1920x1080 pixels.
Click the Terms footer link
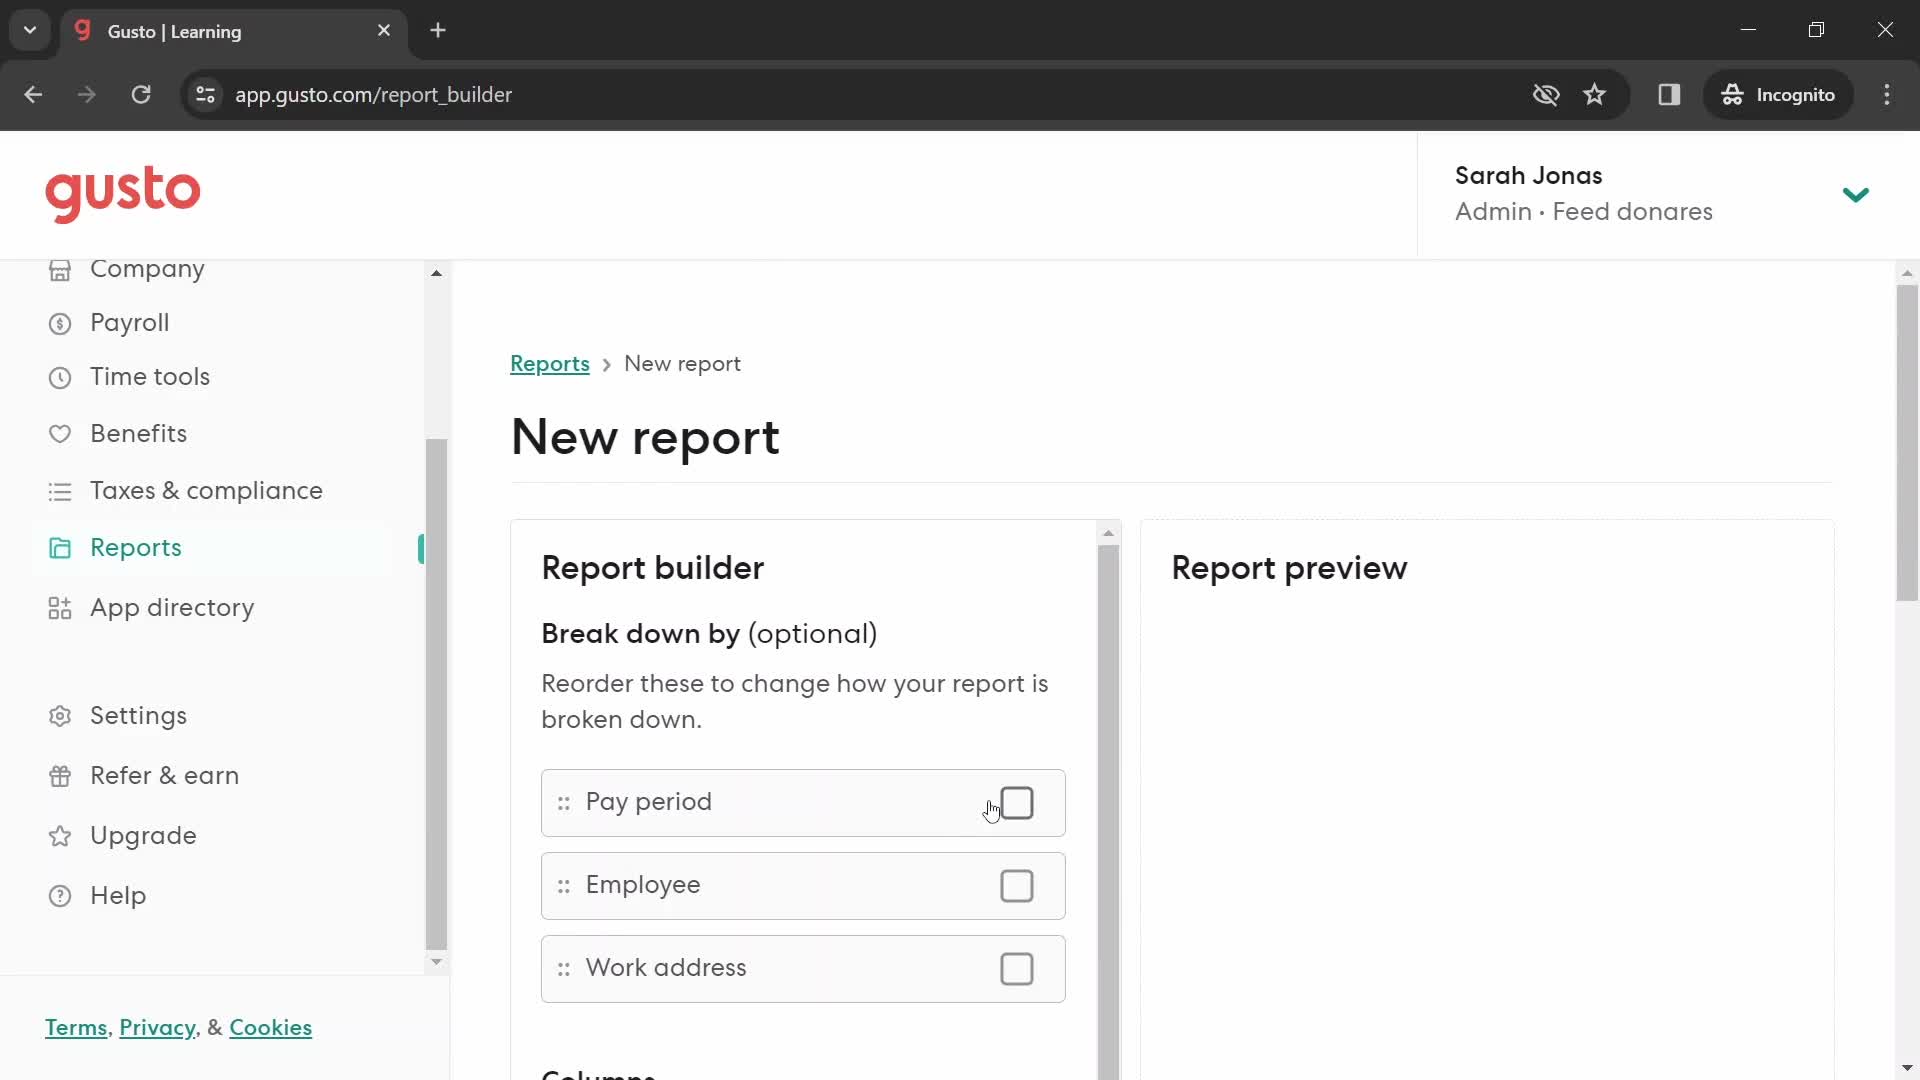point(75,1027)
